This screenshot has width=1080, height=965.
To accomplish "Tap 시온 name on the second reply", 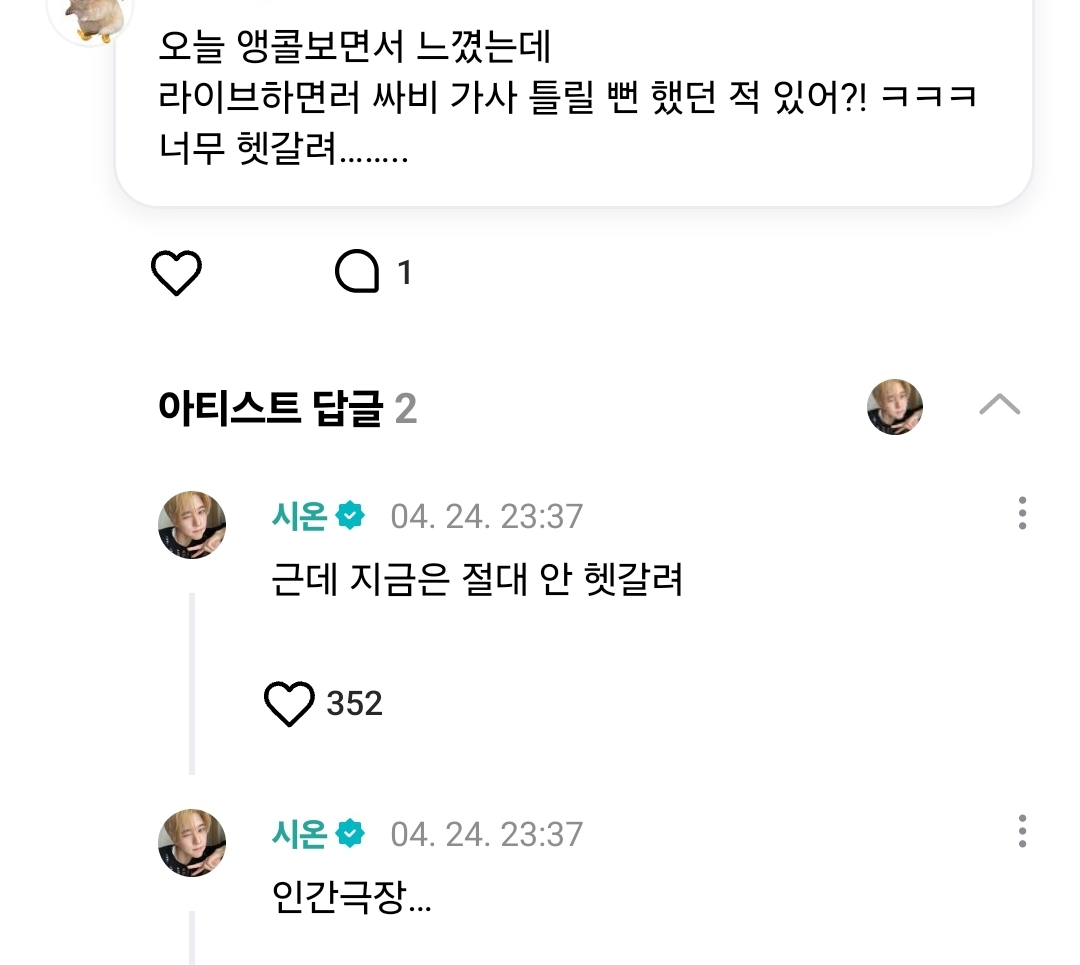I will pyautogui.click(x=300, y=834).
